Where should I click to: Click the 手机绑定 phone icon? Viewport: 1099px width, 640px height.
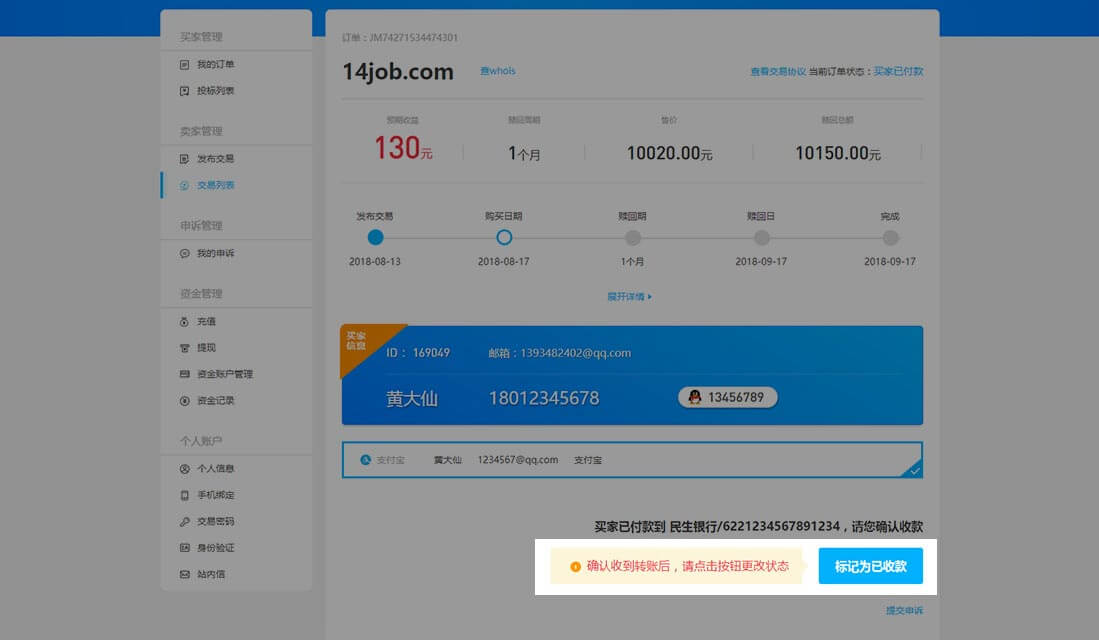click(x=184, y=495)
